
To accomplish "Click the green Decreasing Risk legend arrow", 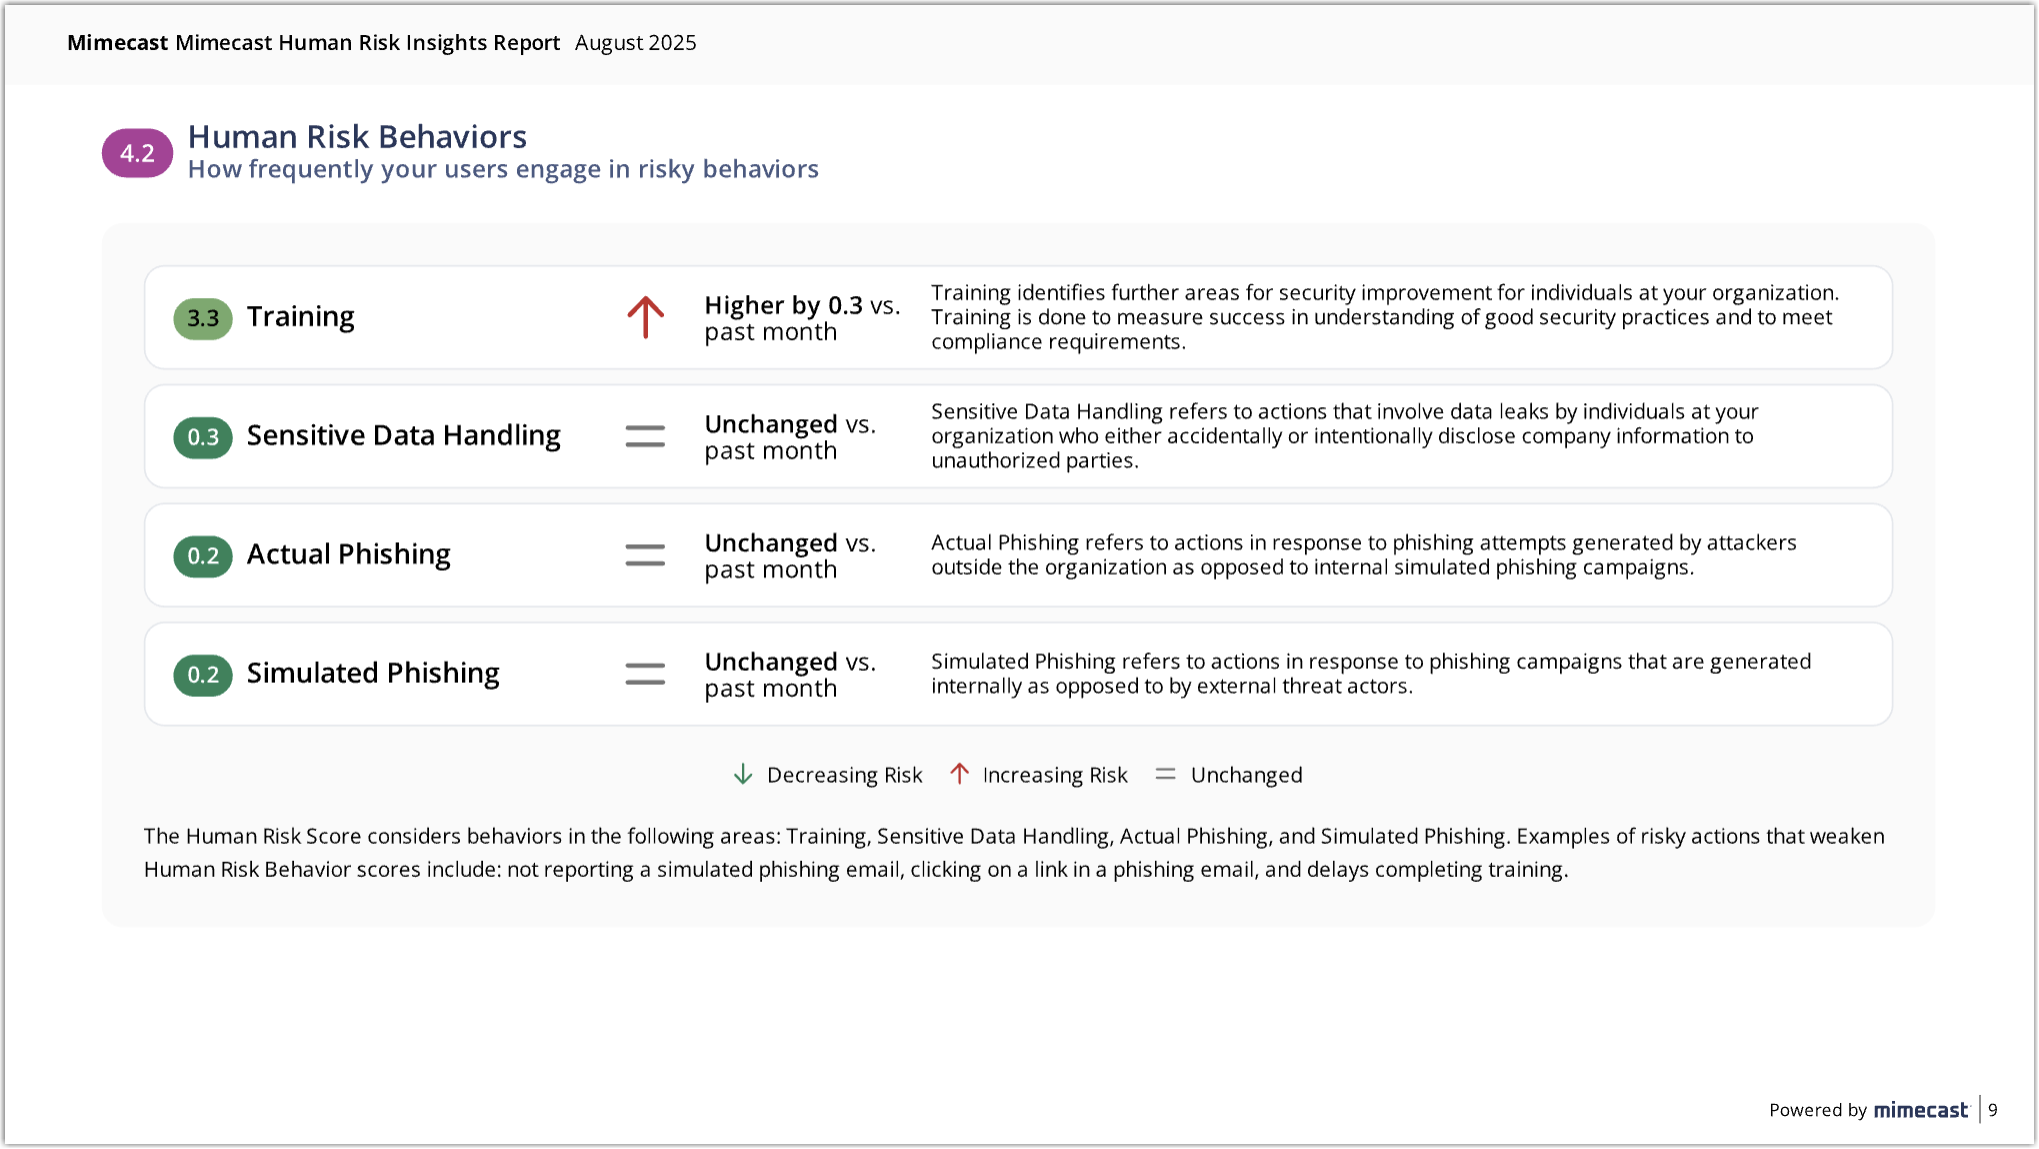I will [x=743, y=774].
